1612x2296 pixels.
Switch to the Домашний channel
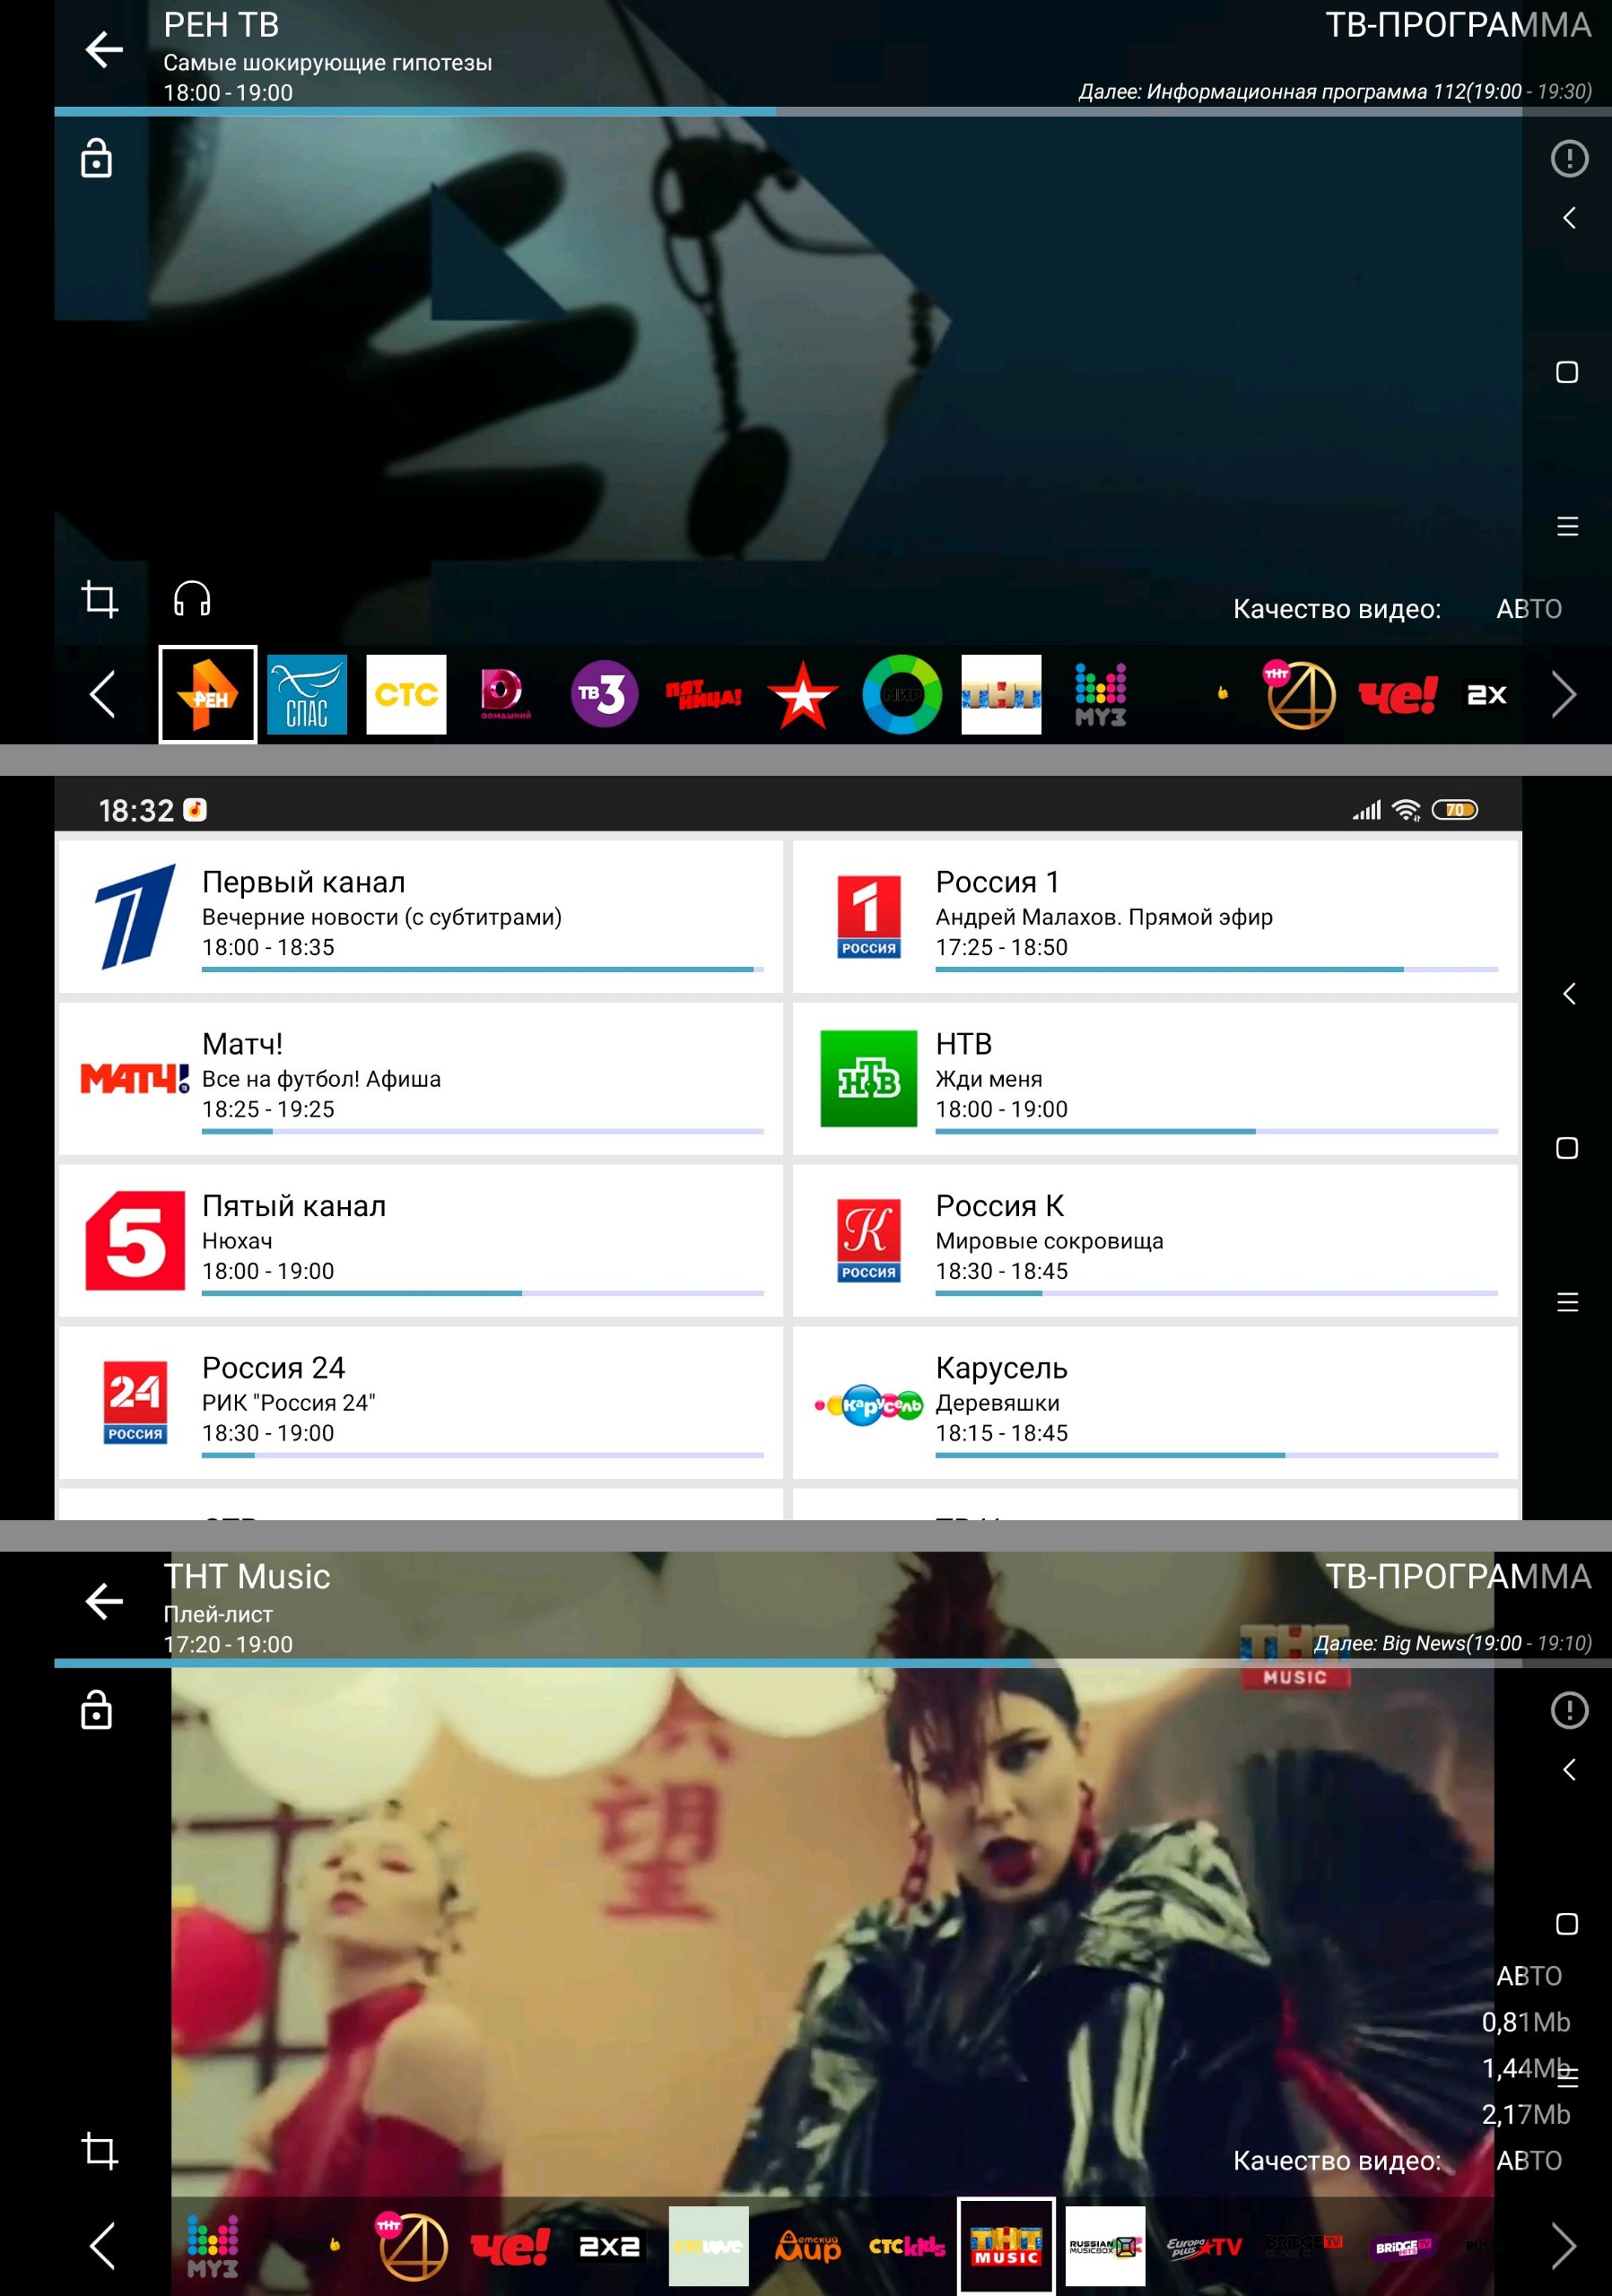505,694
